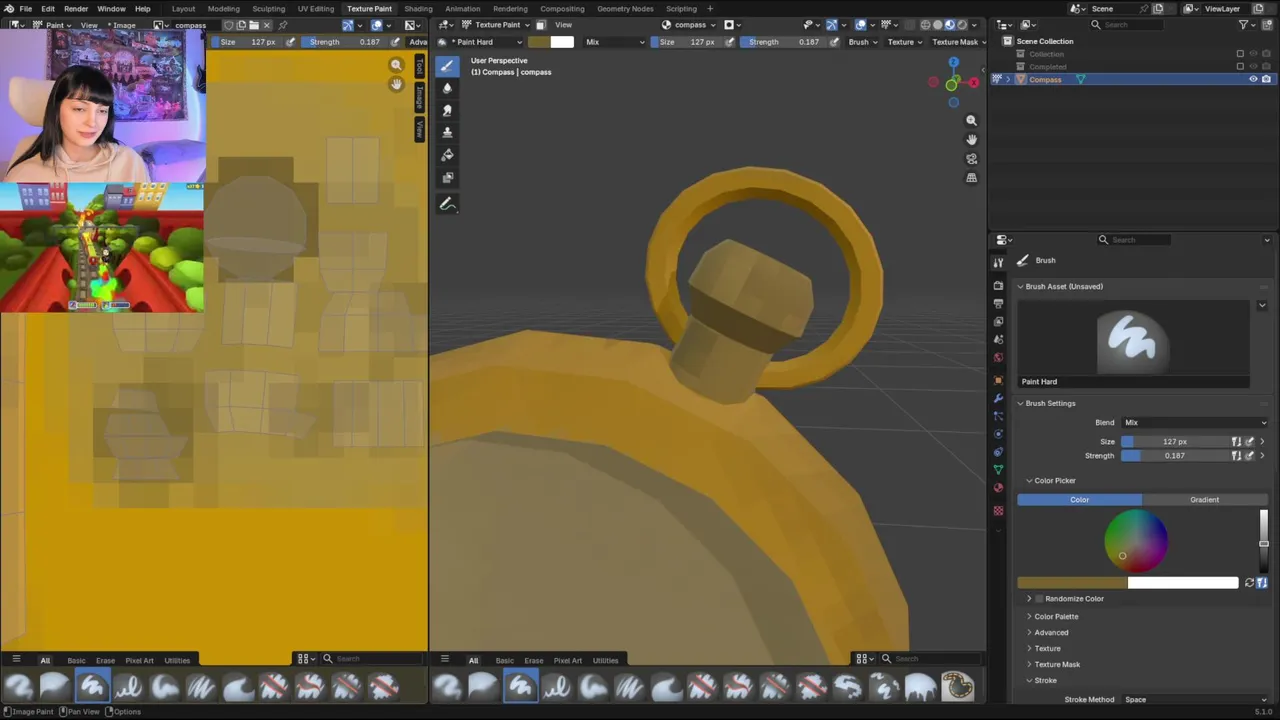Open the World properties tab
This screenshot has height=720, width=1280.
[x=998, y=357]
